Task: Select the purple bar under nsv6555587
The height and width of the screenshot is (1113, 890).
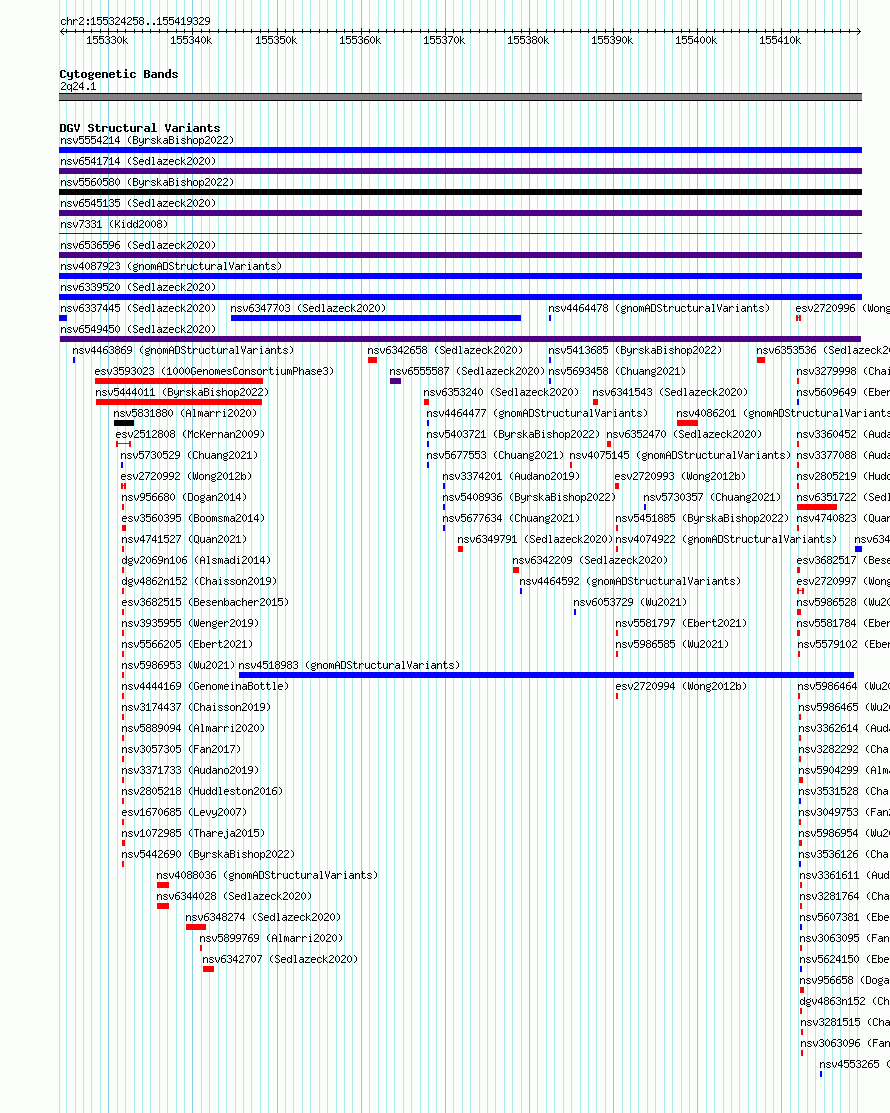Action: click(395, 381)
